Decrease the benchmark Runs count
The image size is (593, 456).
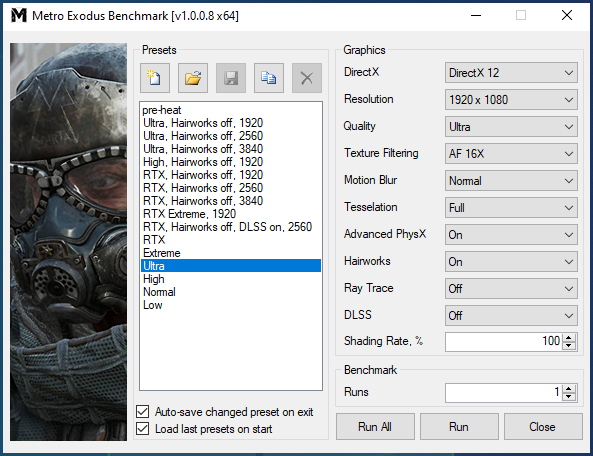569,397
